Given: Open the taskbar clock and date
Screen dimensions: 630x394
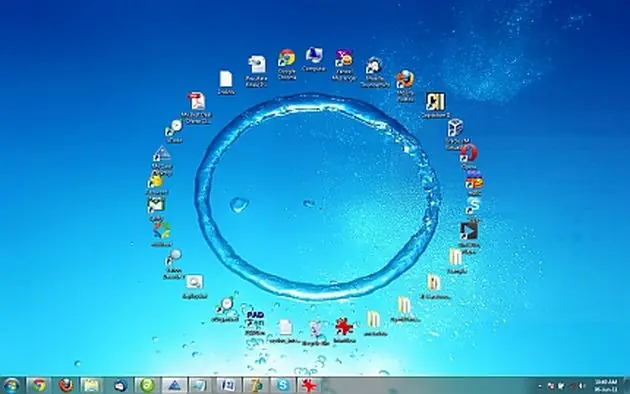Looking at the screenshot, I should pyautogui.click(x=605, y=386).
